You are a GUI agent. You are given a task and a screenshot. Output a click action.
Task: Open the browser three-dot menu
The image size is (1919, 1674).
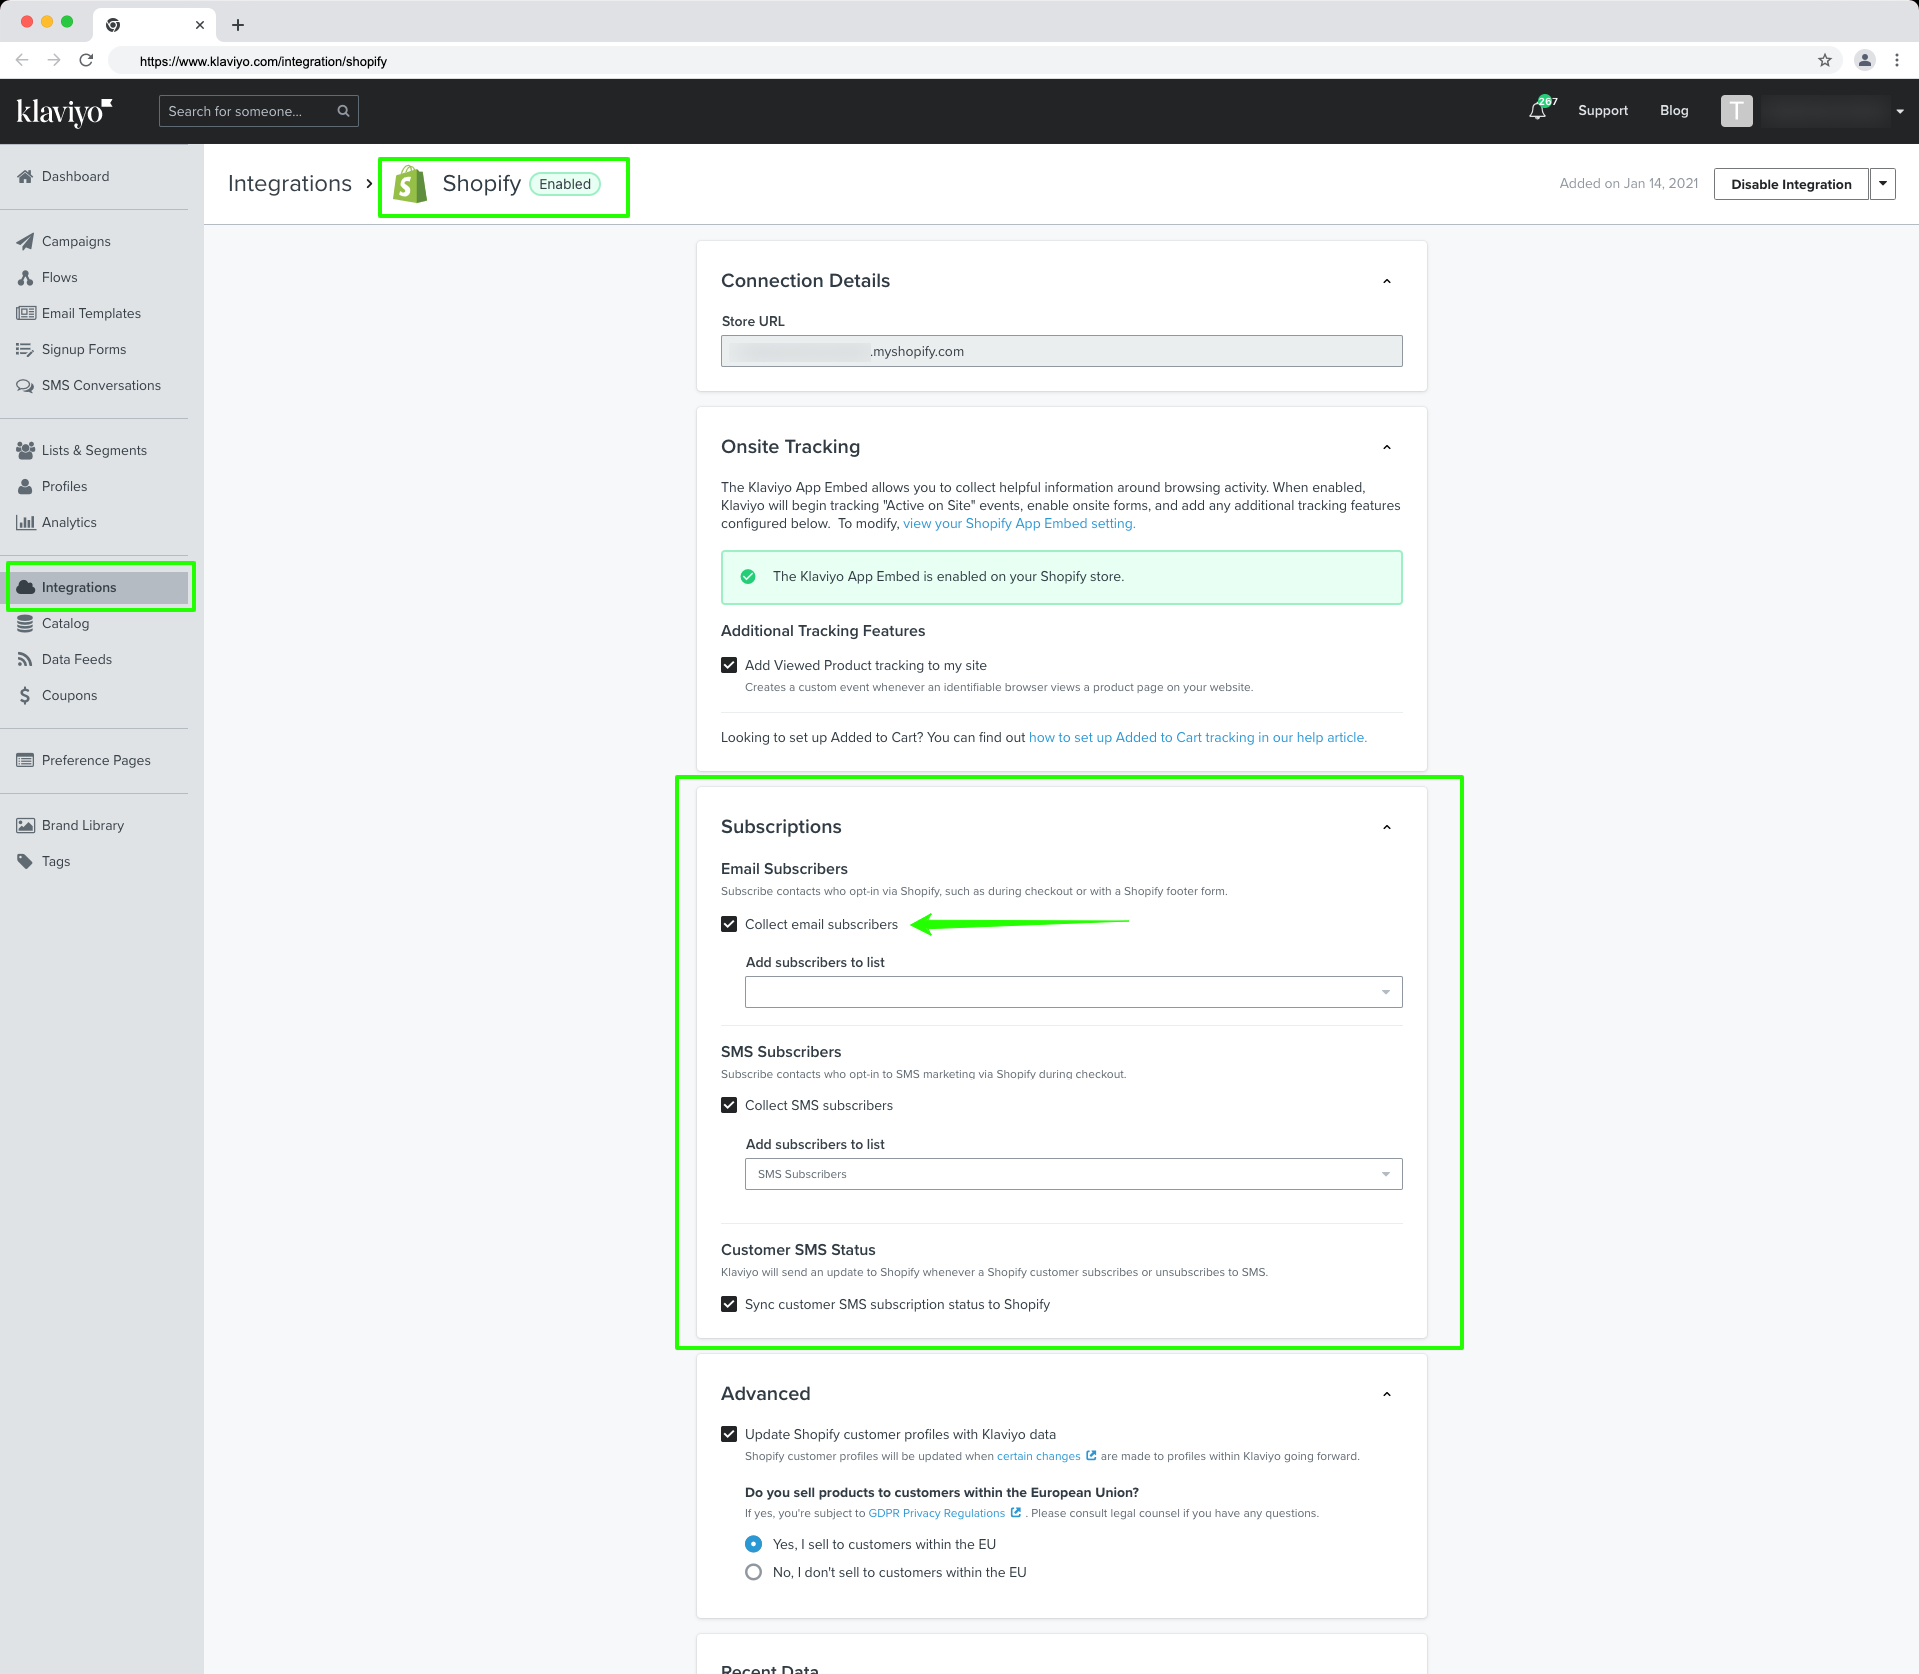pos(1897,60)
